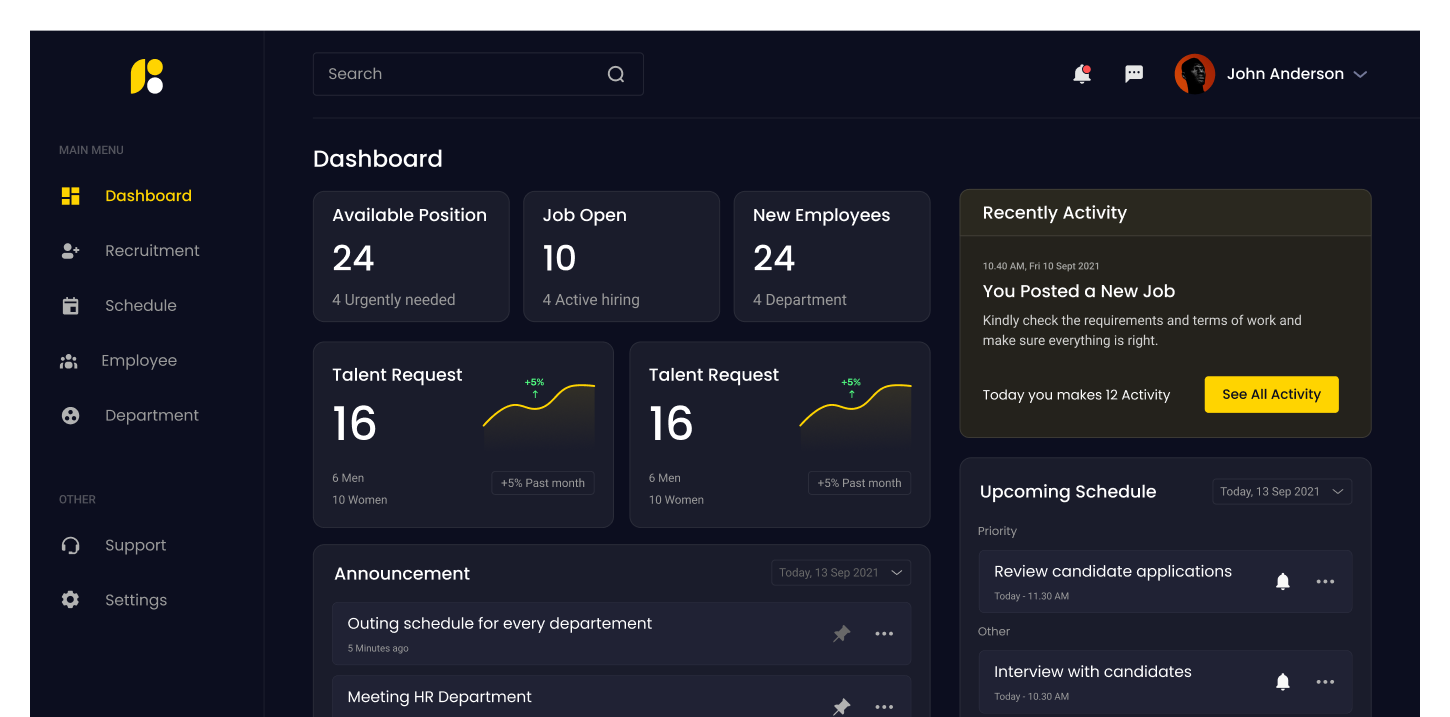Go to Recruitment in the sidebar
The image size is (1450, 717).
(x=152, y=251)
